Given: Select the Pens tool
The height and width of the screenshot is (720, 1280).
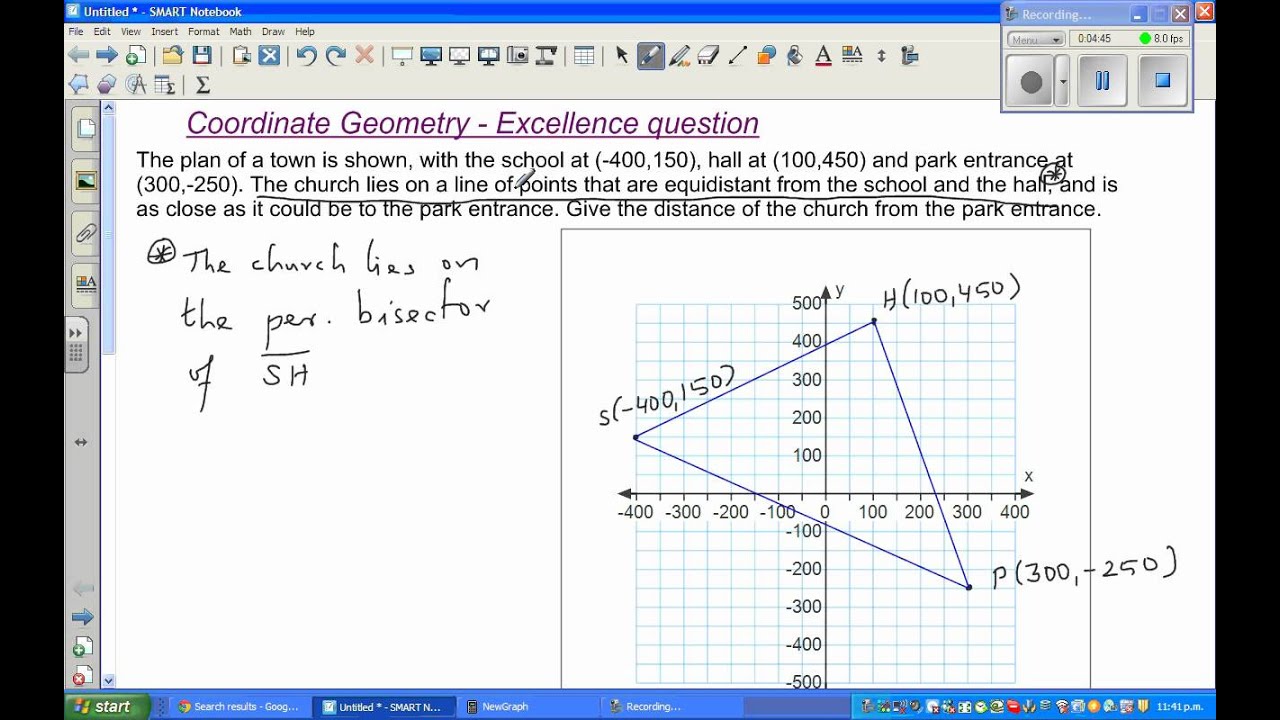Looking at the screenshot, I should click(651, 55).
